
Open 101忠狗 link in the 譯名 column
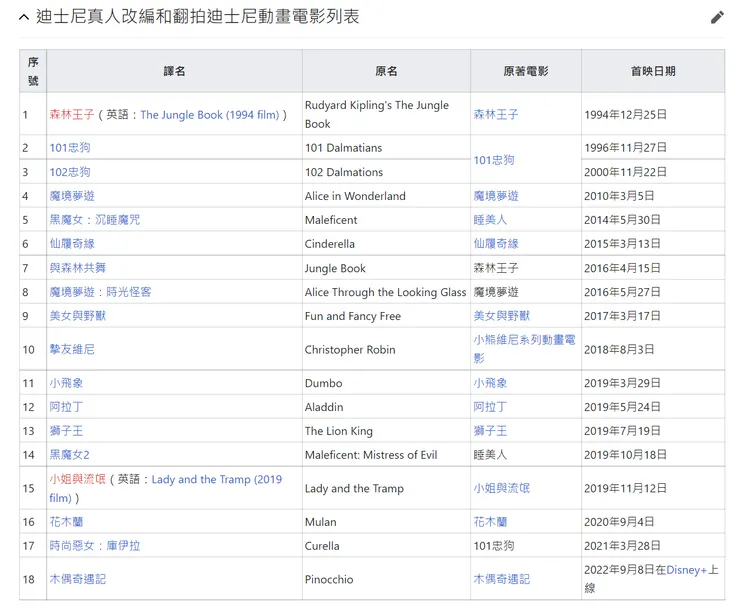coord(70,148)
